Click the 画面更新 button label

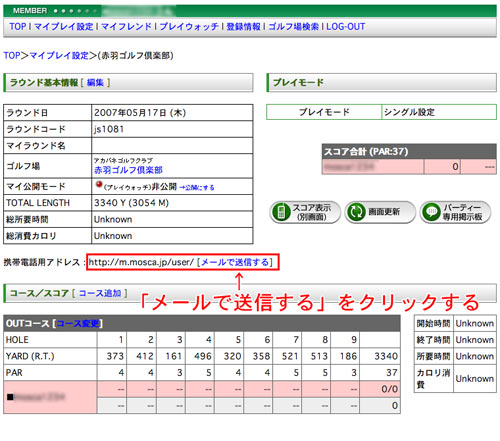coord(384,212)
